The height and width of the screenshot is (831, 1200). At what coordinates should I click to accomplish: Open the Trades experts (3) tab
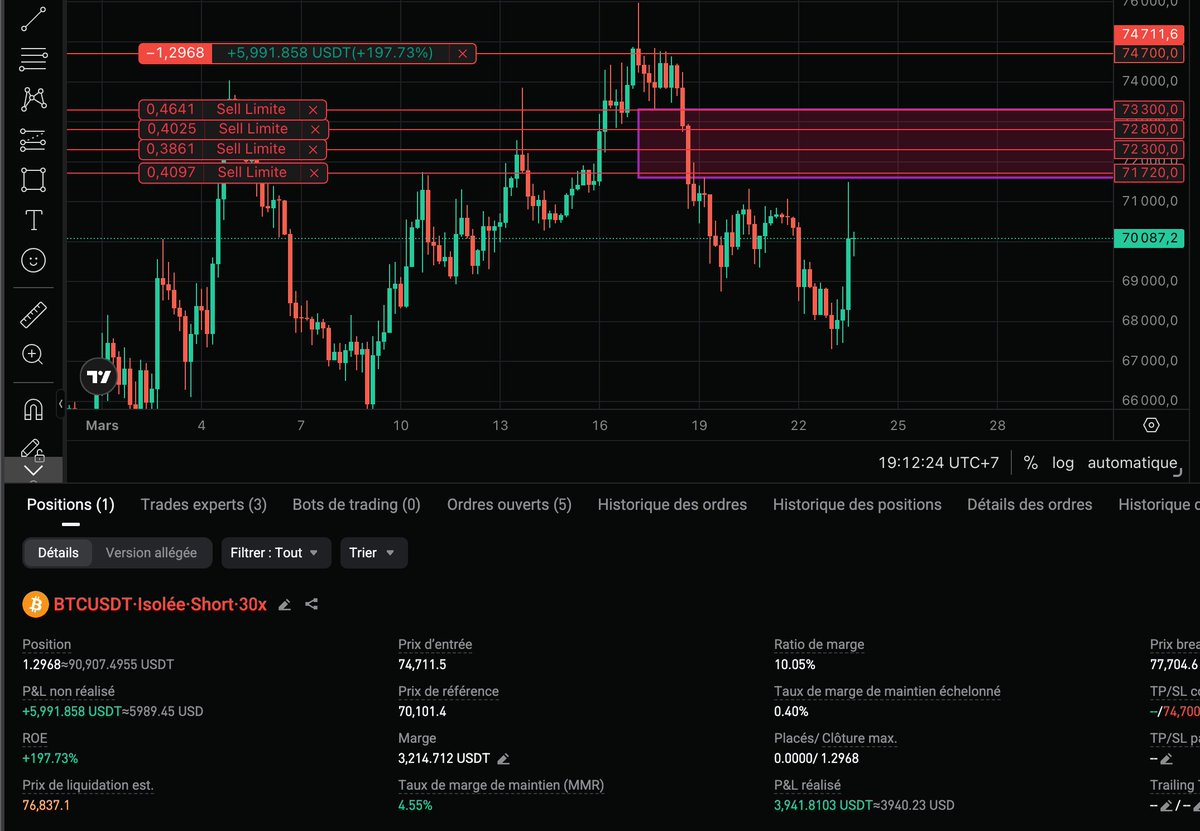click(x=204, y=505)
